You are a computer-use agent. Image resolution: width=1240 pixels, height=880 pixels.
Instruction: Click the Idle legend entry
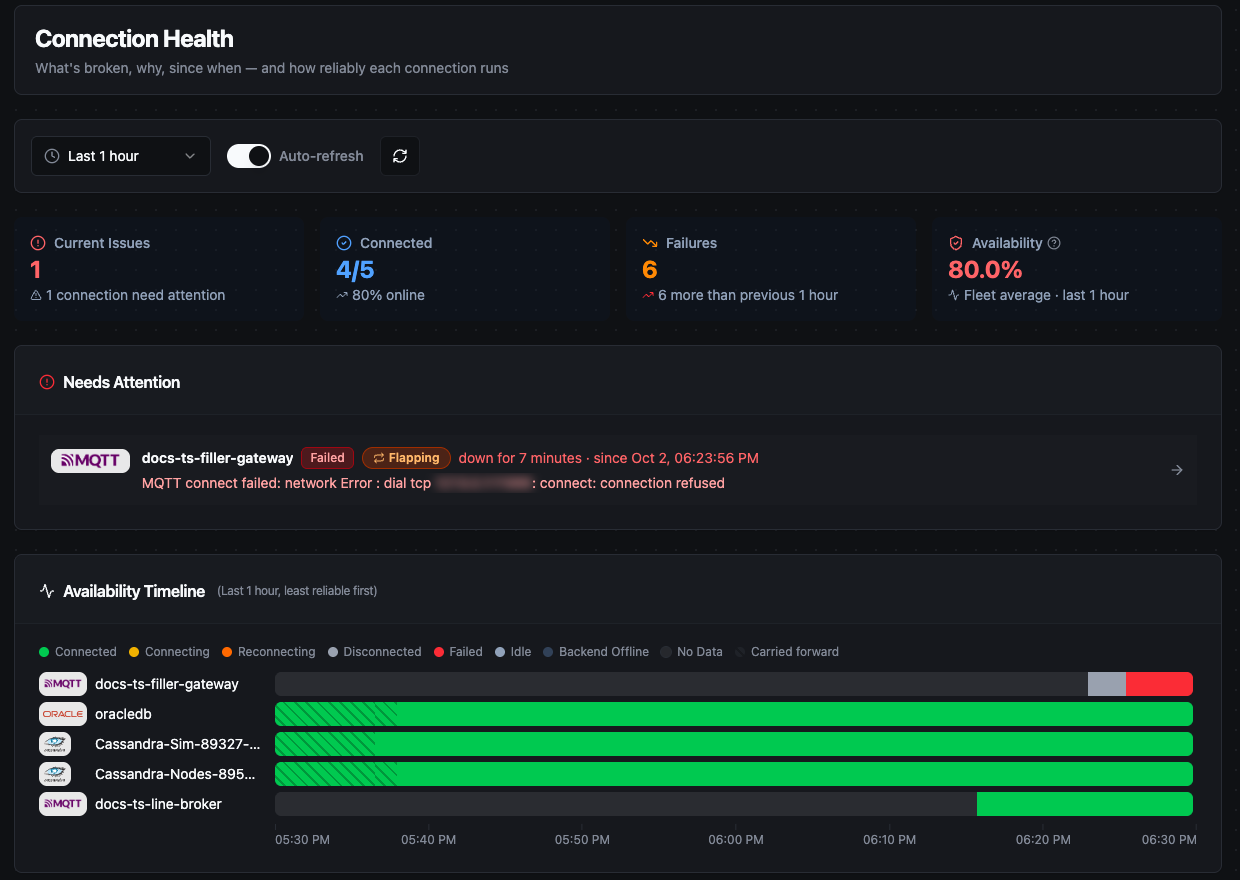point(513,652)
